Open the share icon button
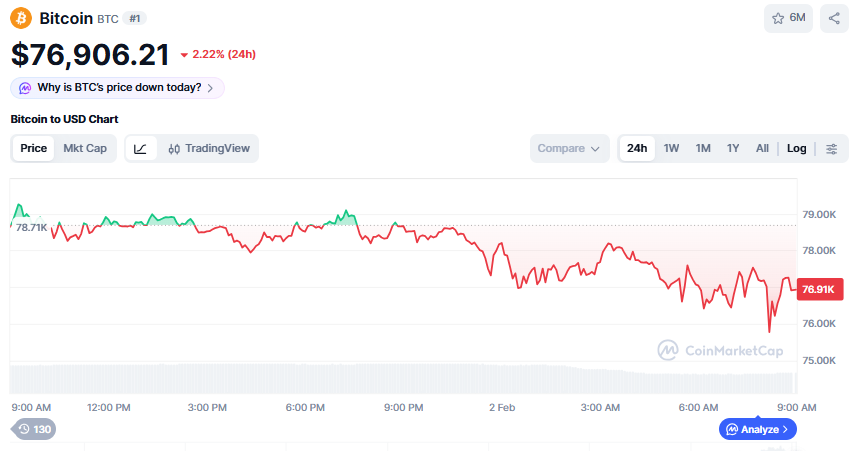This screenshot has height=451, width=860. pyautogui.click(x=833, y=18)
